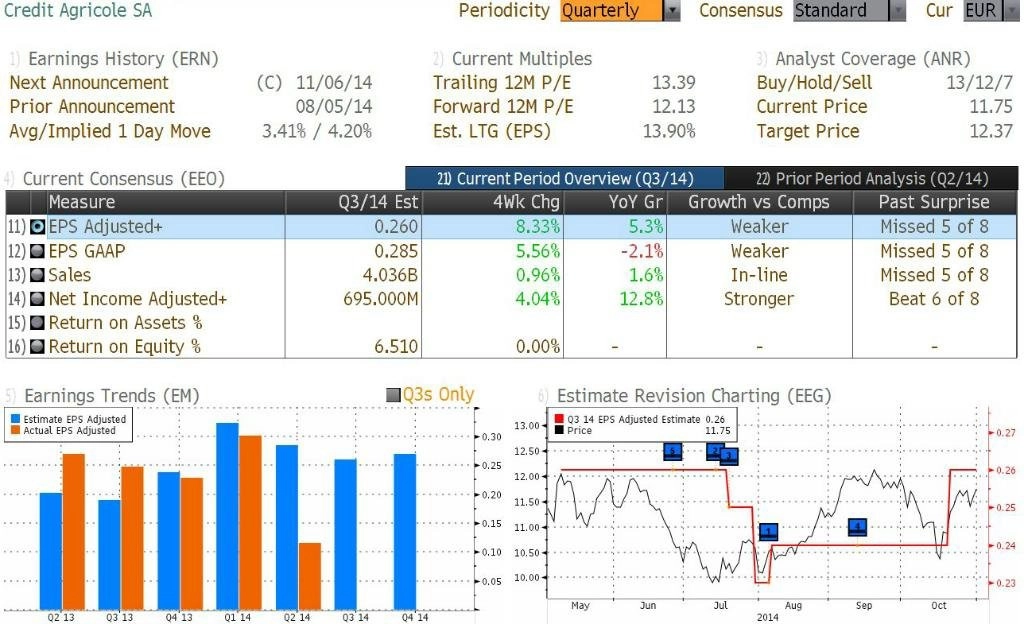Click black Price legend swatch
The image size is (1024, 624).
pyautogui.click(x=559, y=430)
